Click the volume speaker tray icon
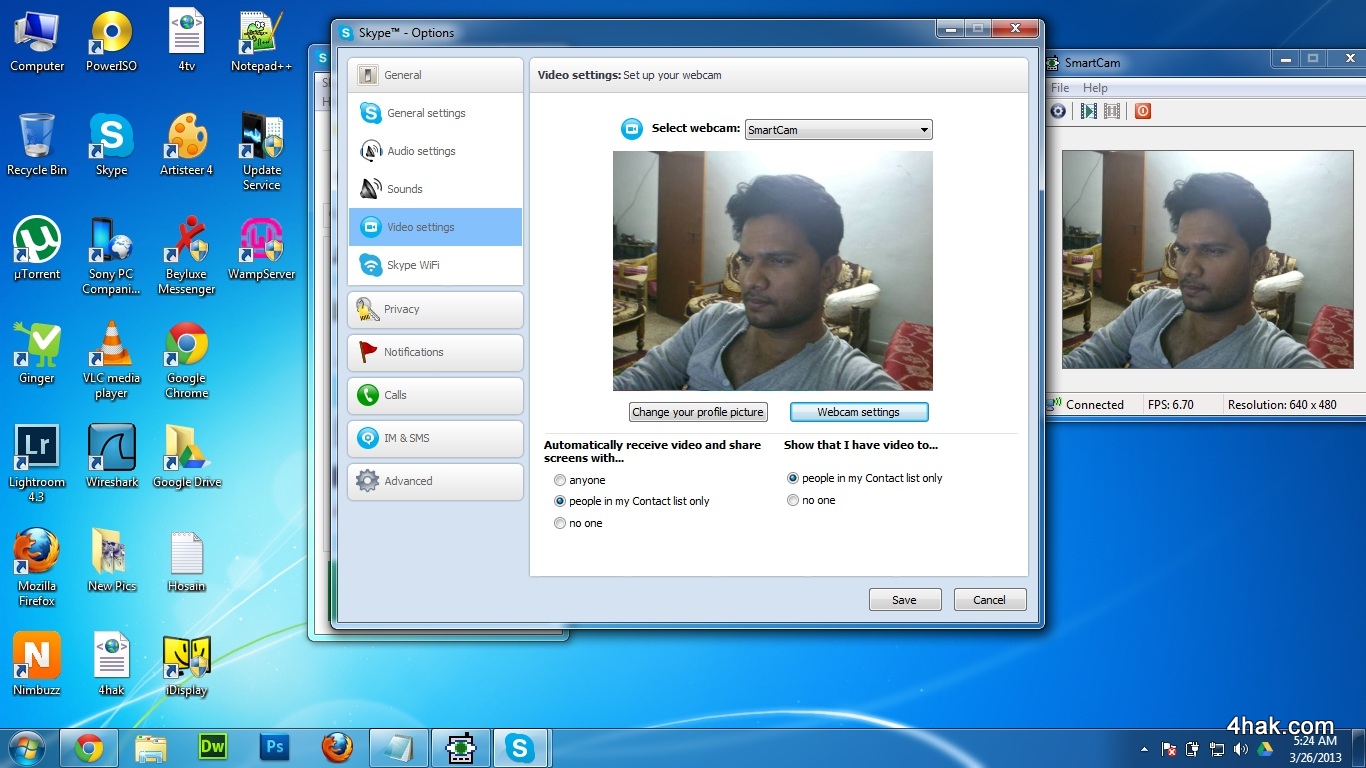Image resolution: width=1366 pixels, height=768 pixels. [x=1241, y=749]
